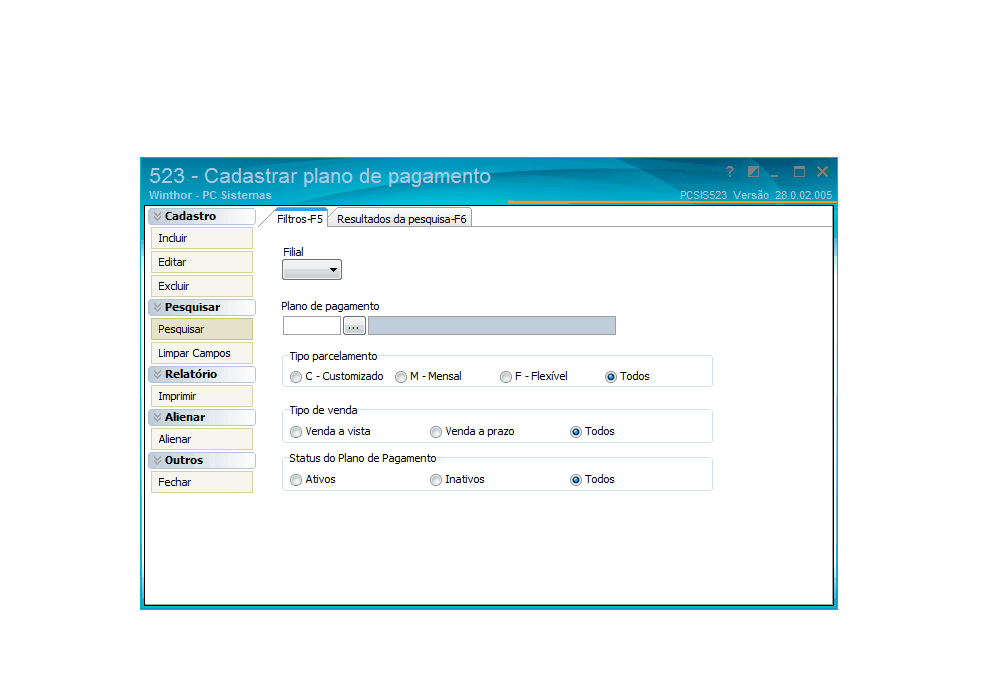Open the help question mark icon

click(x=729, y=171)
